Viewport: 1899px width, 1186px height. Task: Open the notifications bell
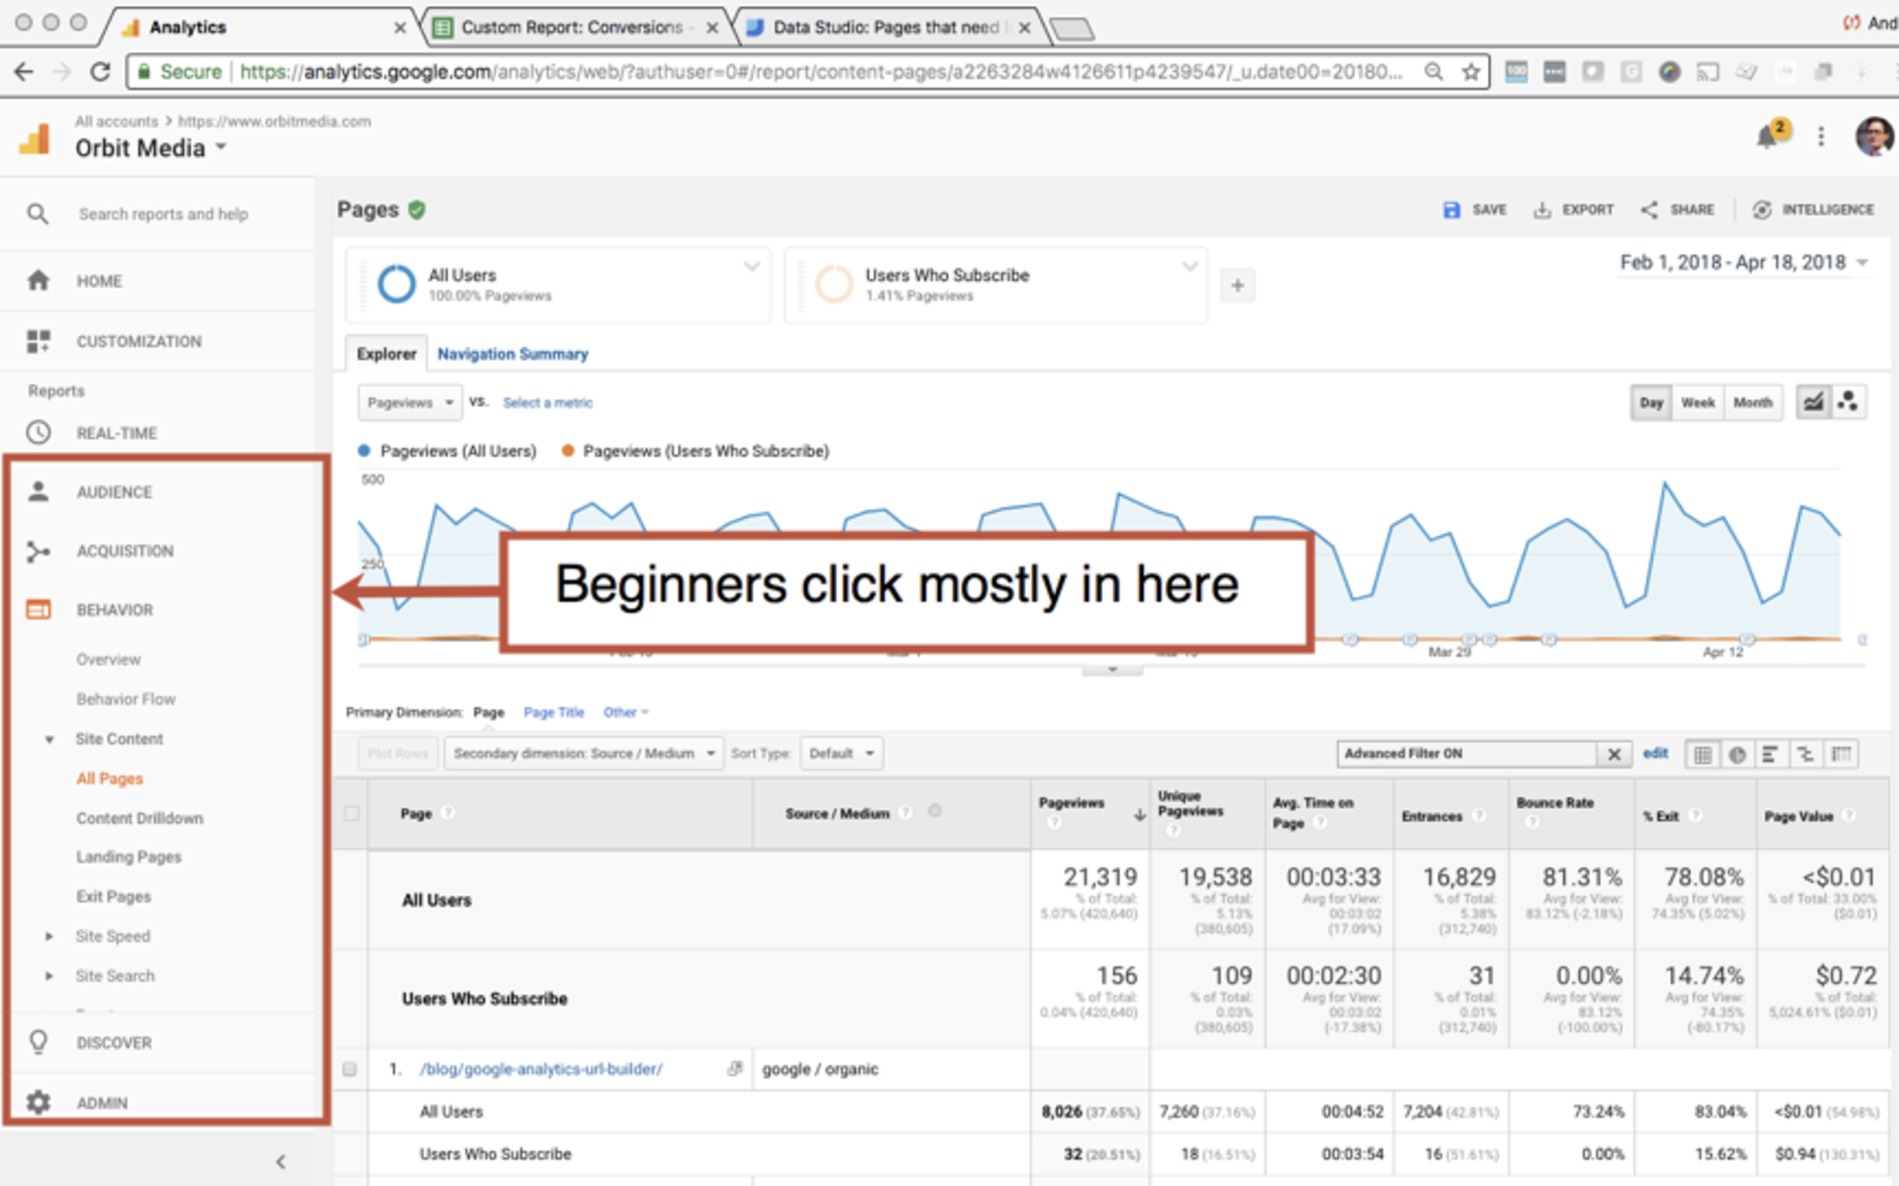[x=1767, y=137]
